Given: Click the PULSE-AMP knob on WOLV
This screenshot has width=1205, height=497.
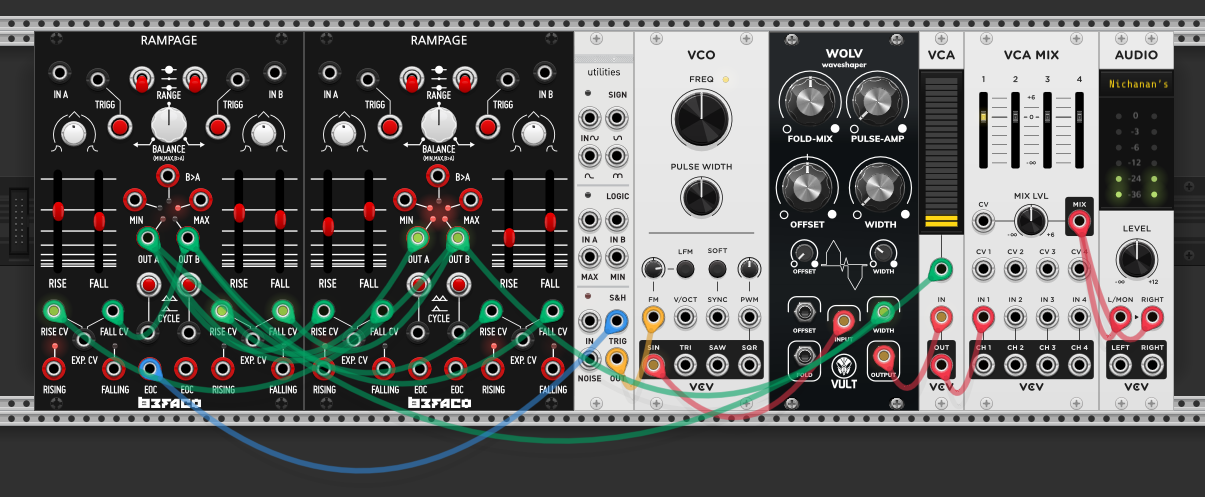Looking at the screenshot, I should point(877,101).
